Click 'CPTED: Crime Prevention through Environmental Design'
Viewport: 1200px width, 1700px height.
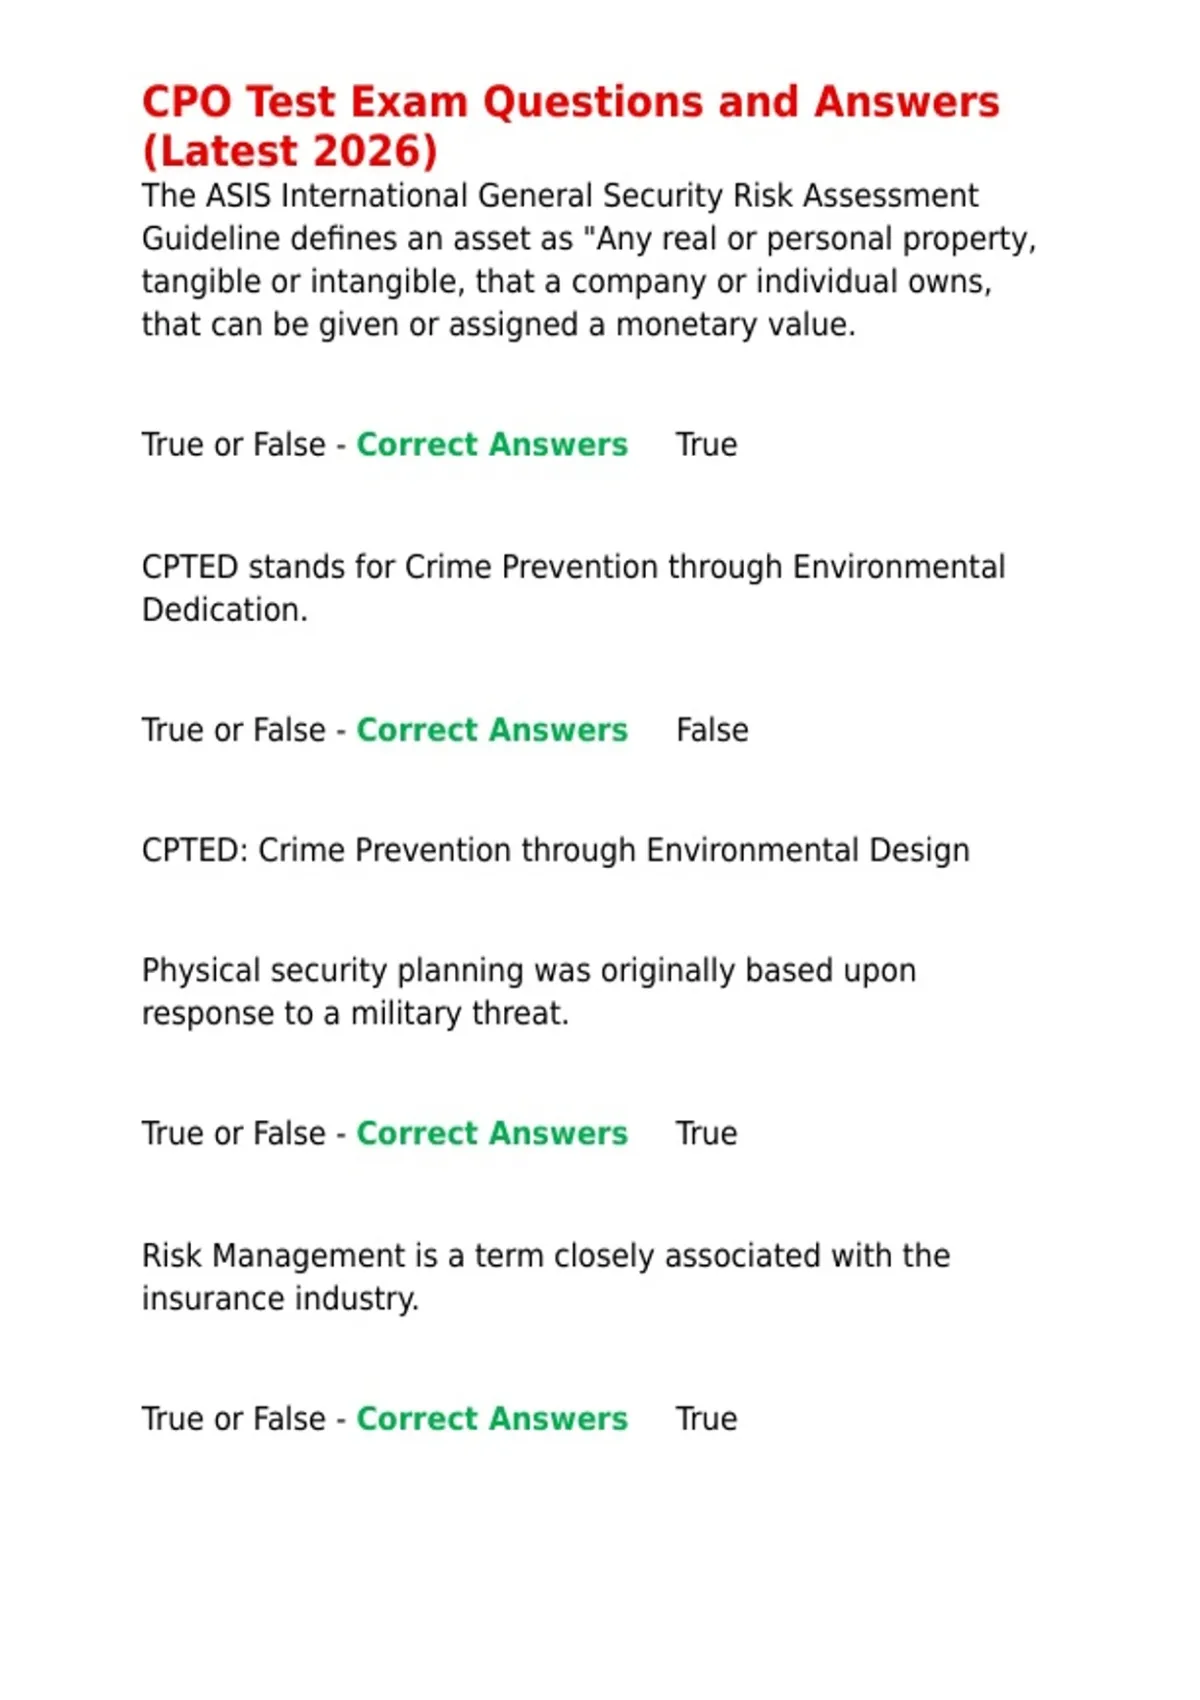coord(556,851)
